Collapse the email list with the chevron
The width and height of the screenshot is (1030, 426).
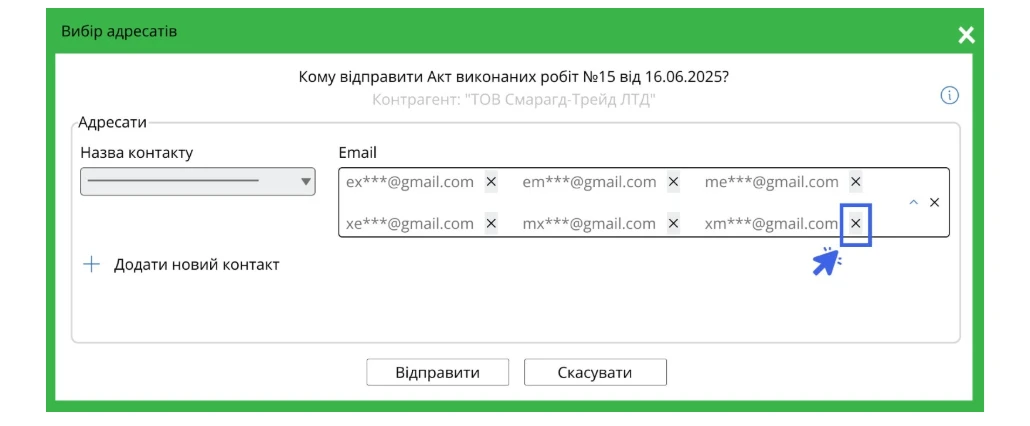(913, 202)
